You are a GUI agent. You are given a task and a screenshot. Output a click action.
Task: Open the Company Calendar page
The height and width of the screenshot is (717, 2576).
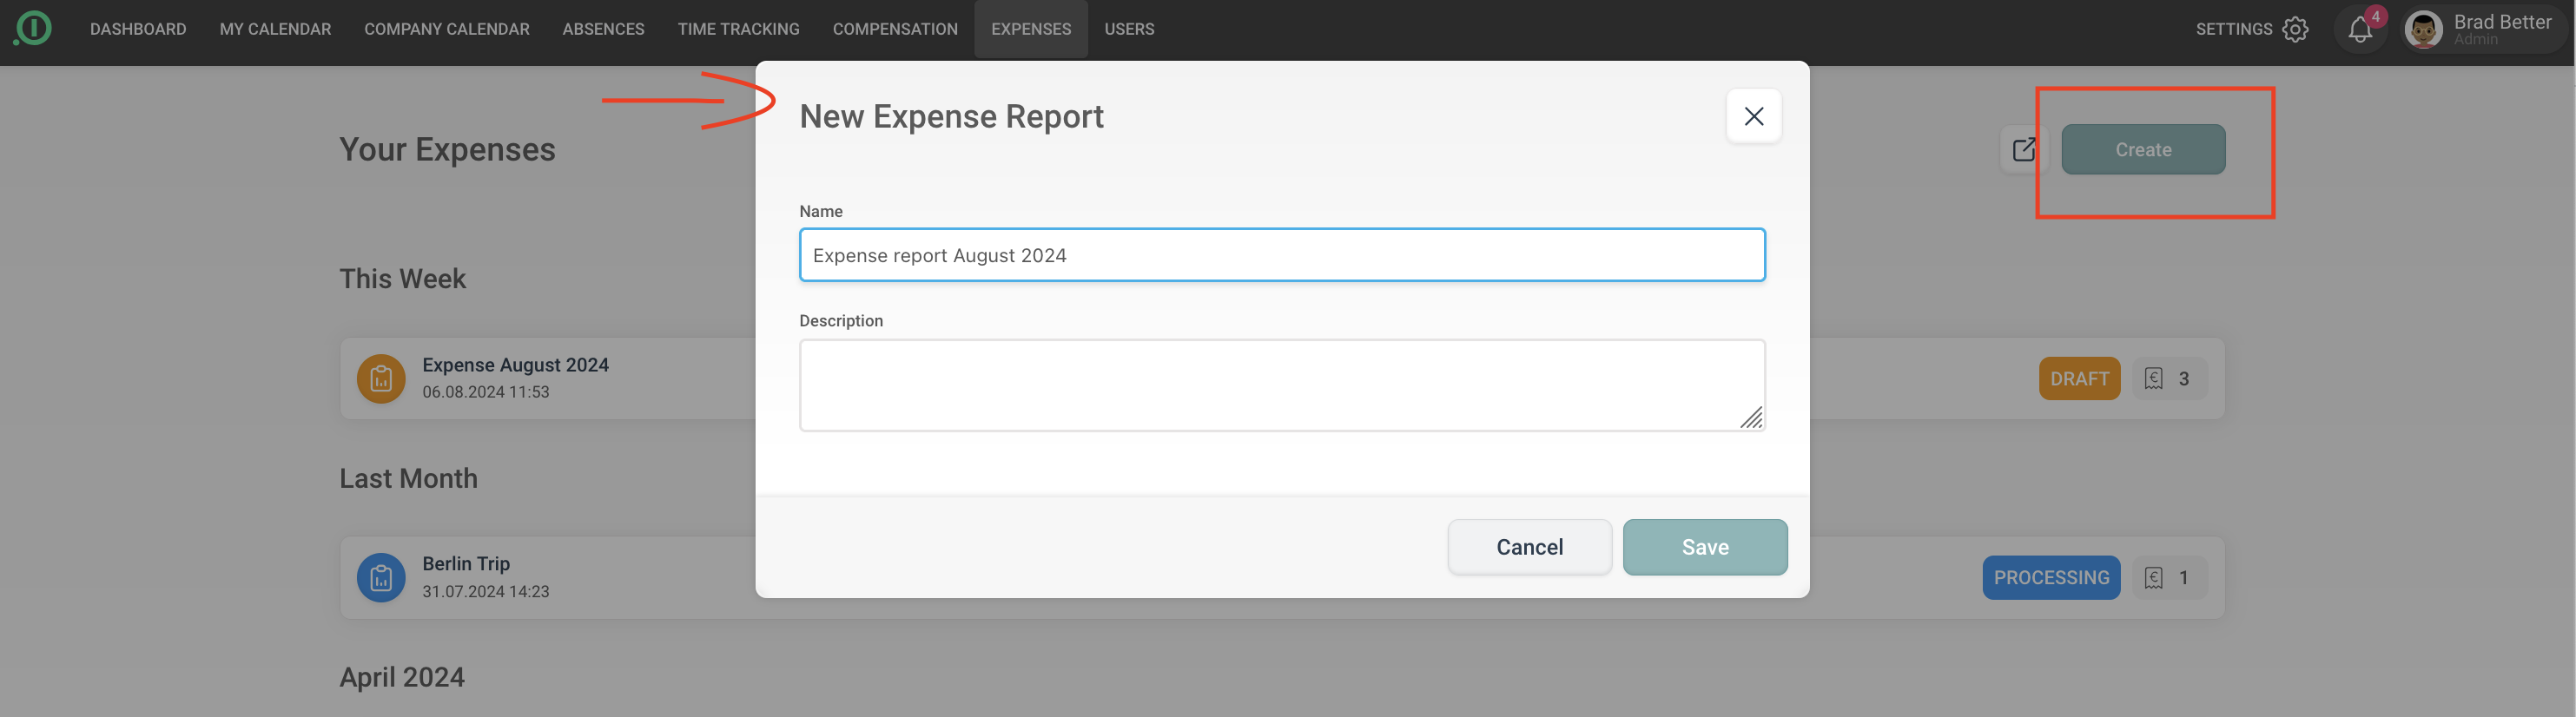(446, 29)
